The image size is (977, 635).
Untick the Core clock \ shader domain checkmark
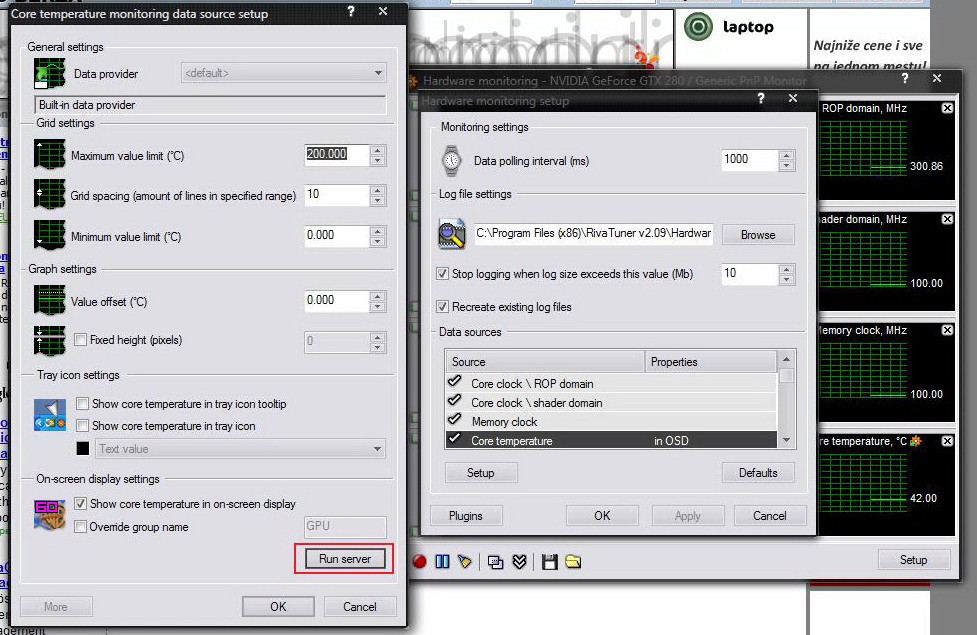point(455,401)
